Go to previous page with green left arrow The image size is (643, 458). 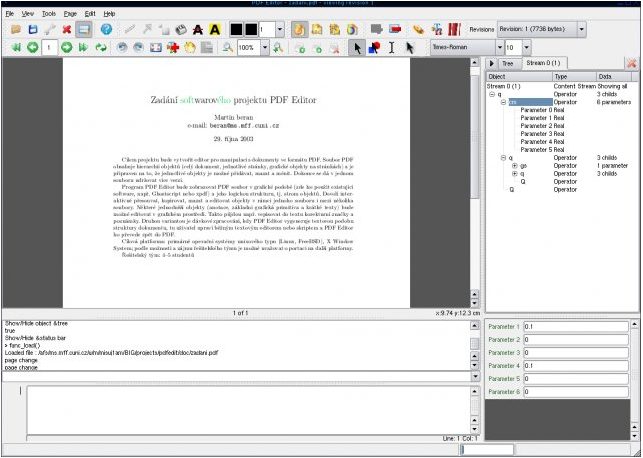click(x=32, y=48)
